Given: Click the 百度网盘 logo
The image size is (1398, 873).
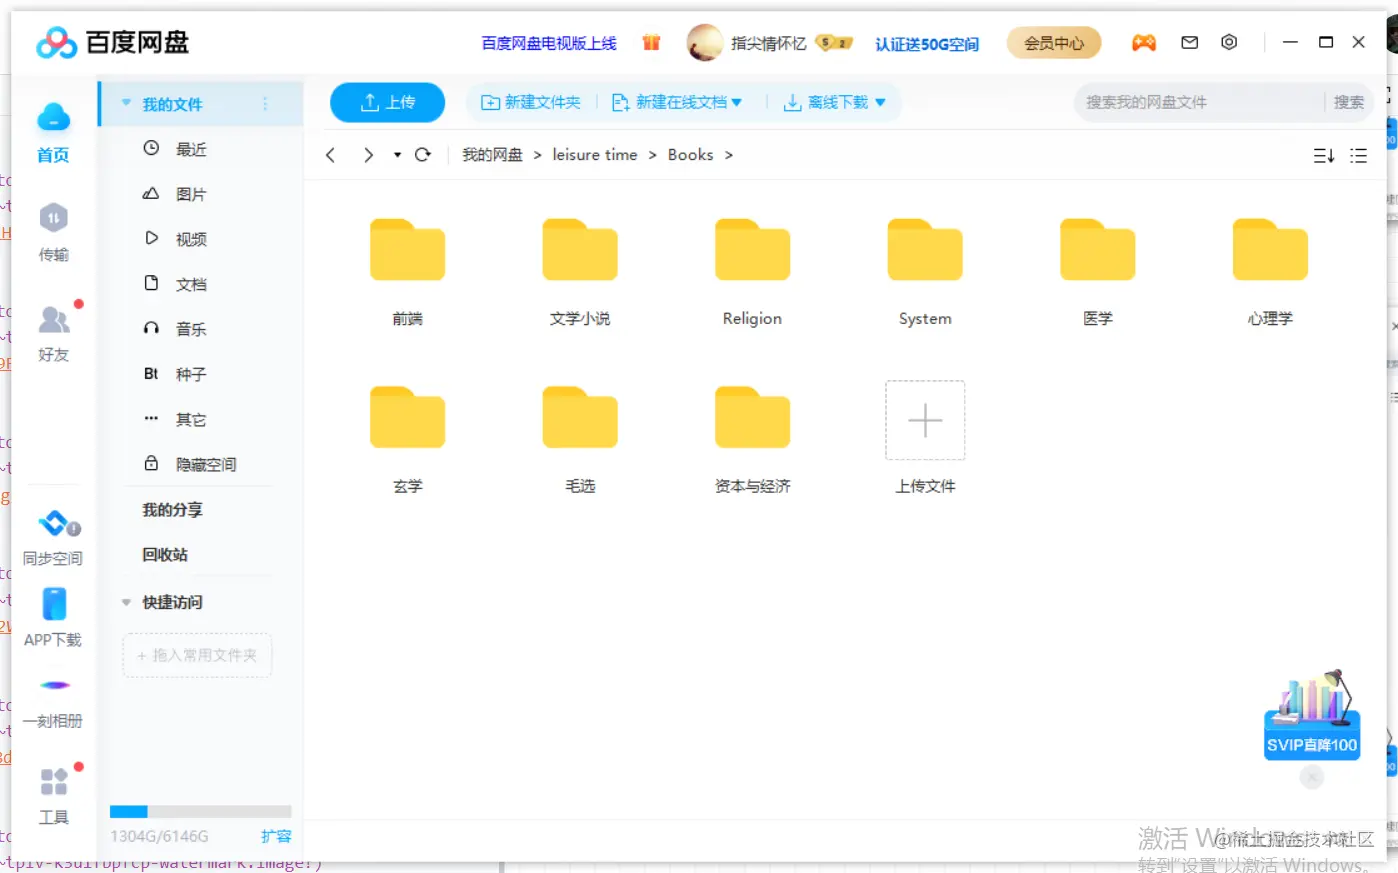Looking at the screenshot, I should (112, 42).
